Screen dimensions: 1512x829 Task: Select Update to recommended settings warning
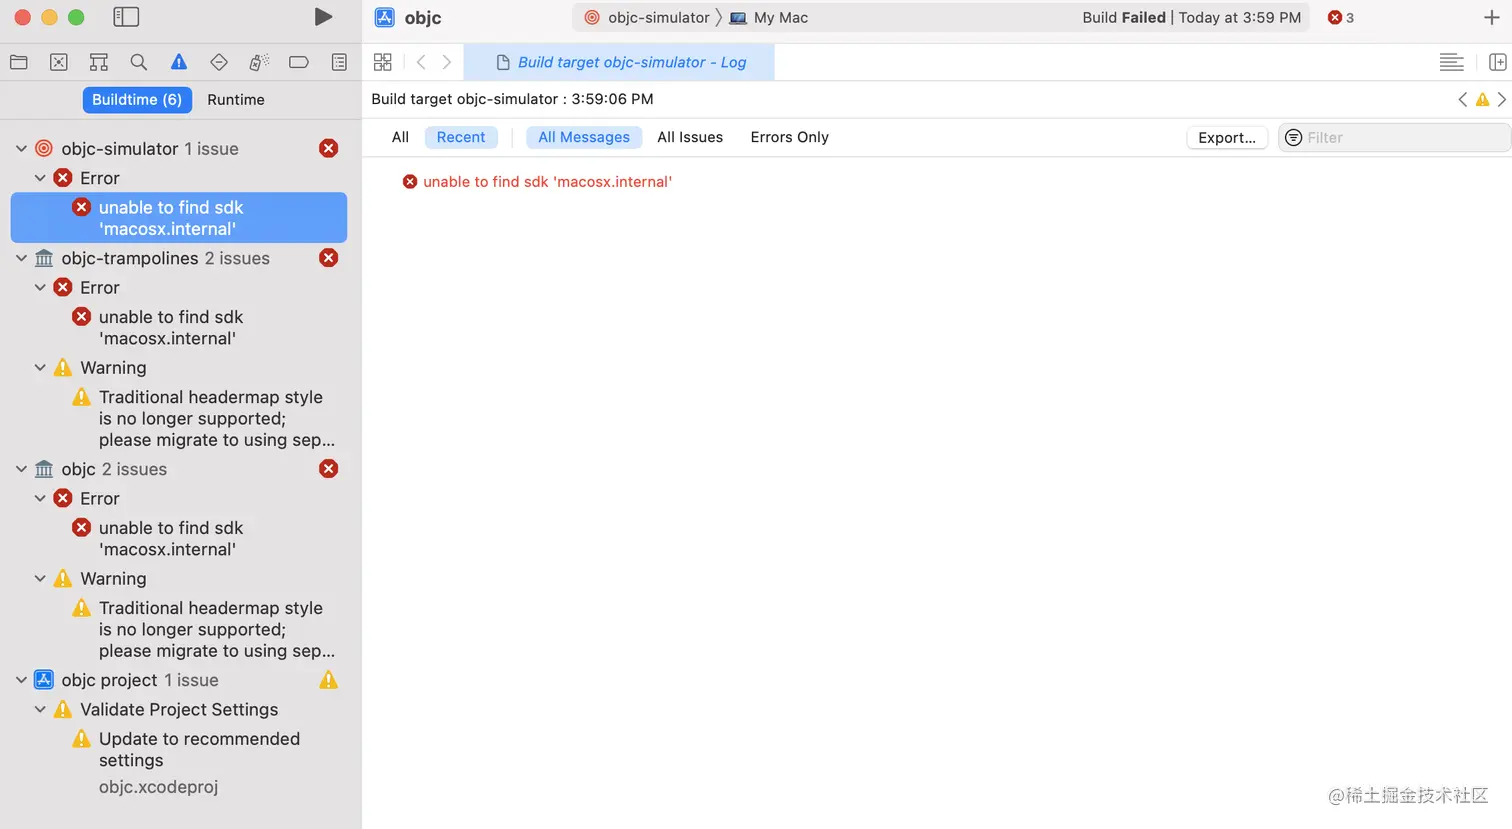pos(179,750)
